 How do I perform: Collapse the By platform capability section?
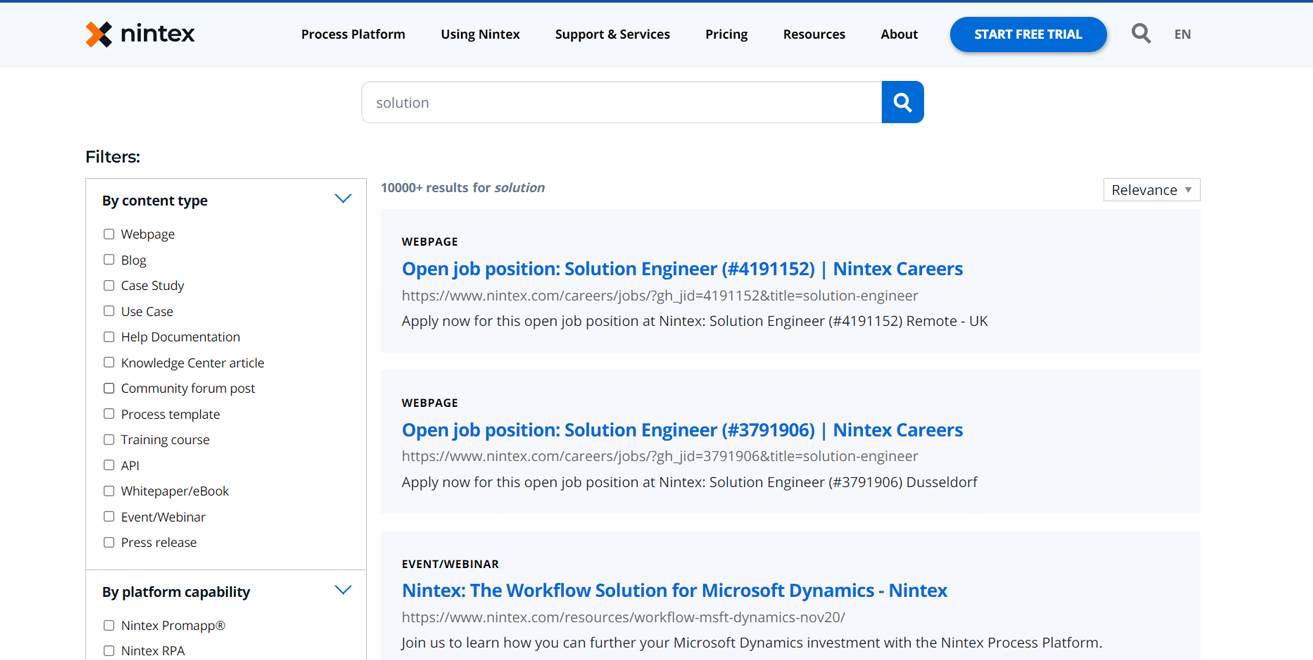pos(343,590)
